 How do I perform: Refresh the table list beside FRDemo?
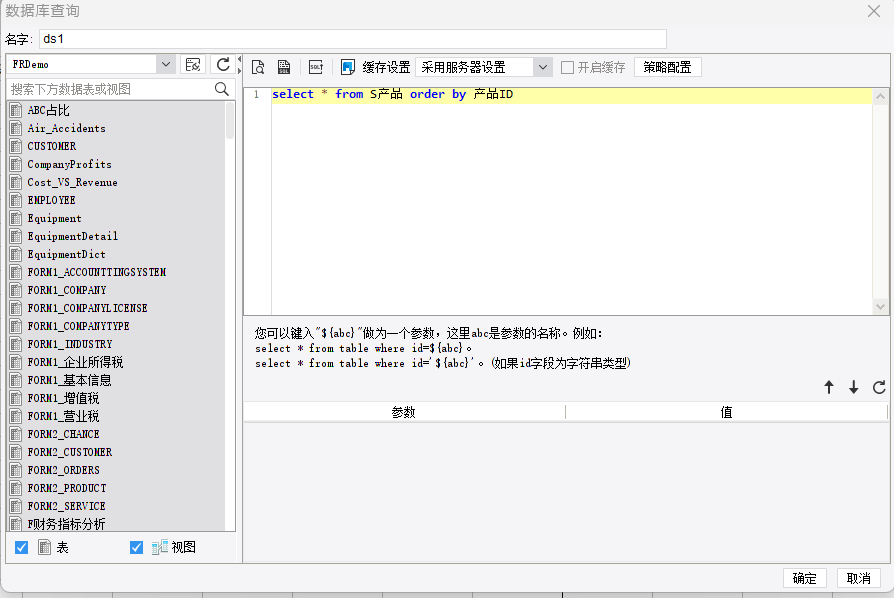[x=223, y=64]
